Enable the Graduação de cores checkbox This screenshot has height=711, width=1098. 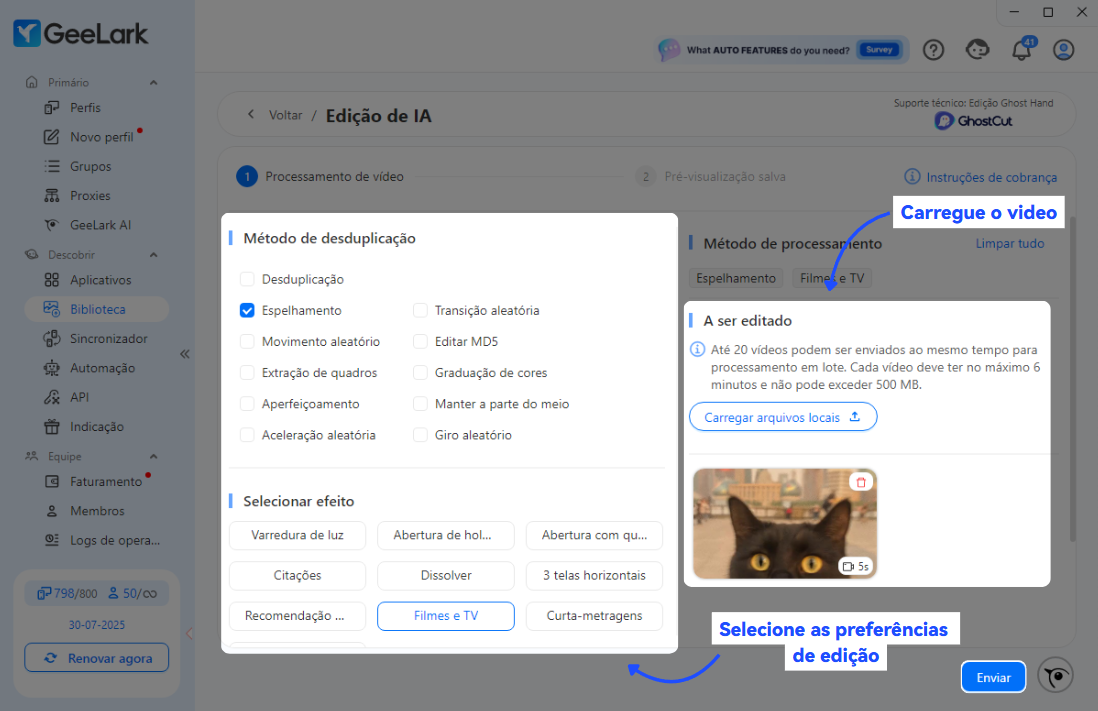[420, 373]
